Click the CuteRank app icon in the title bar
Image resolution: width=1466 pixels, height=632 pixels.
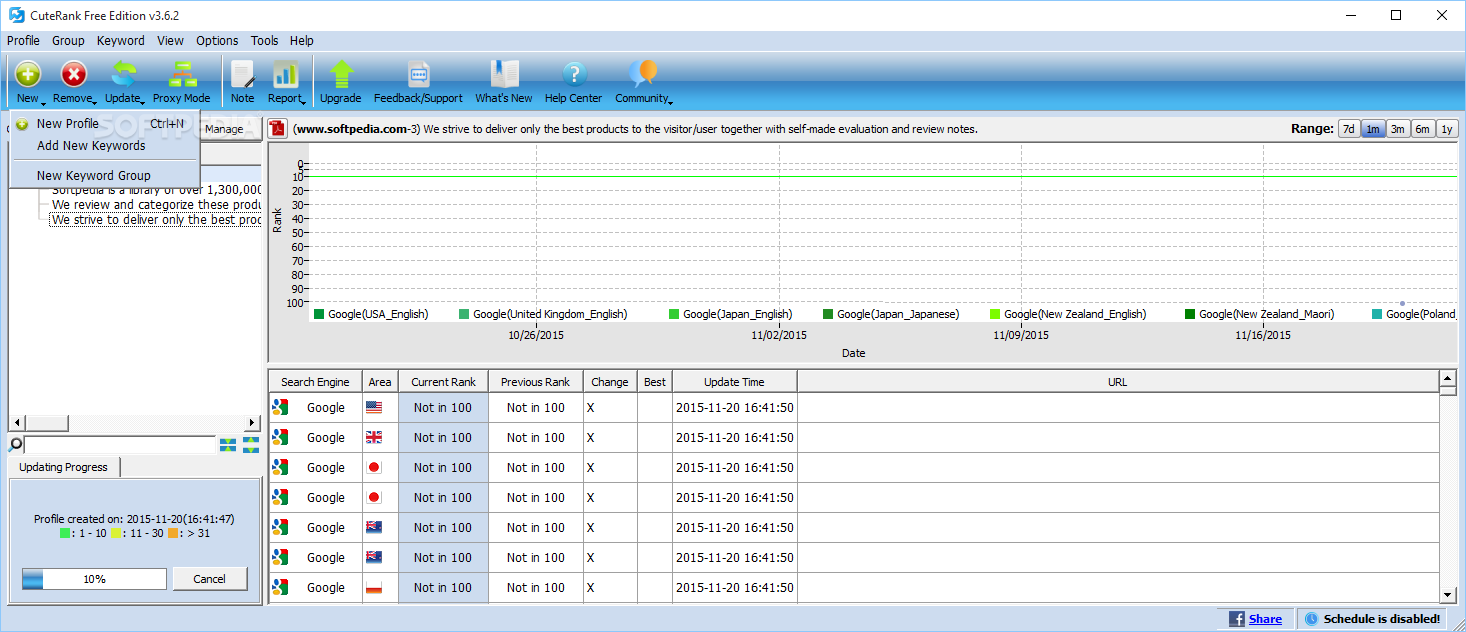click(x=16, y=15)
